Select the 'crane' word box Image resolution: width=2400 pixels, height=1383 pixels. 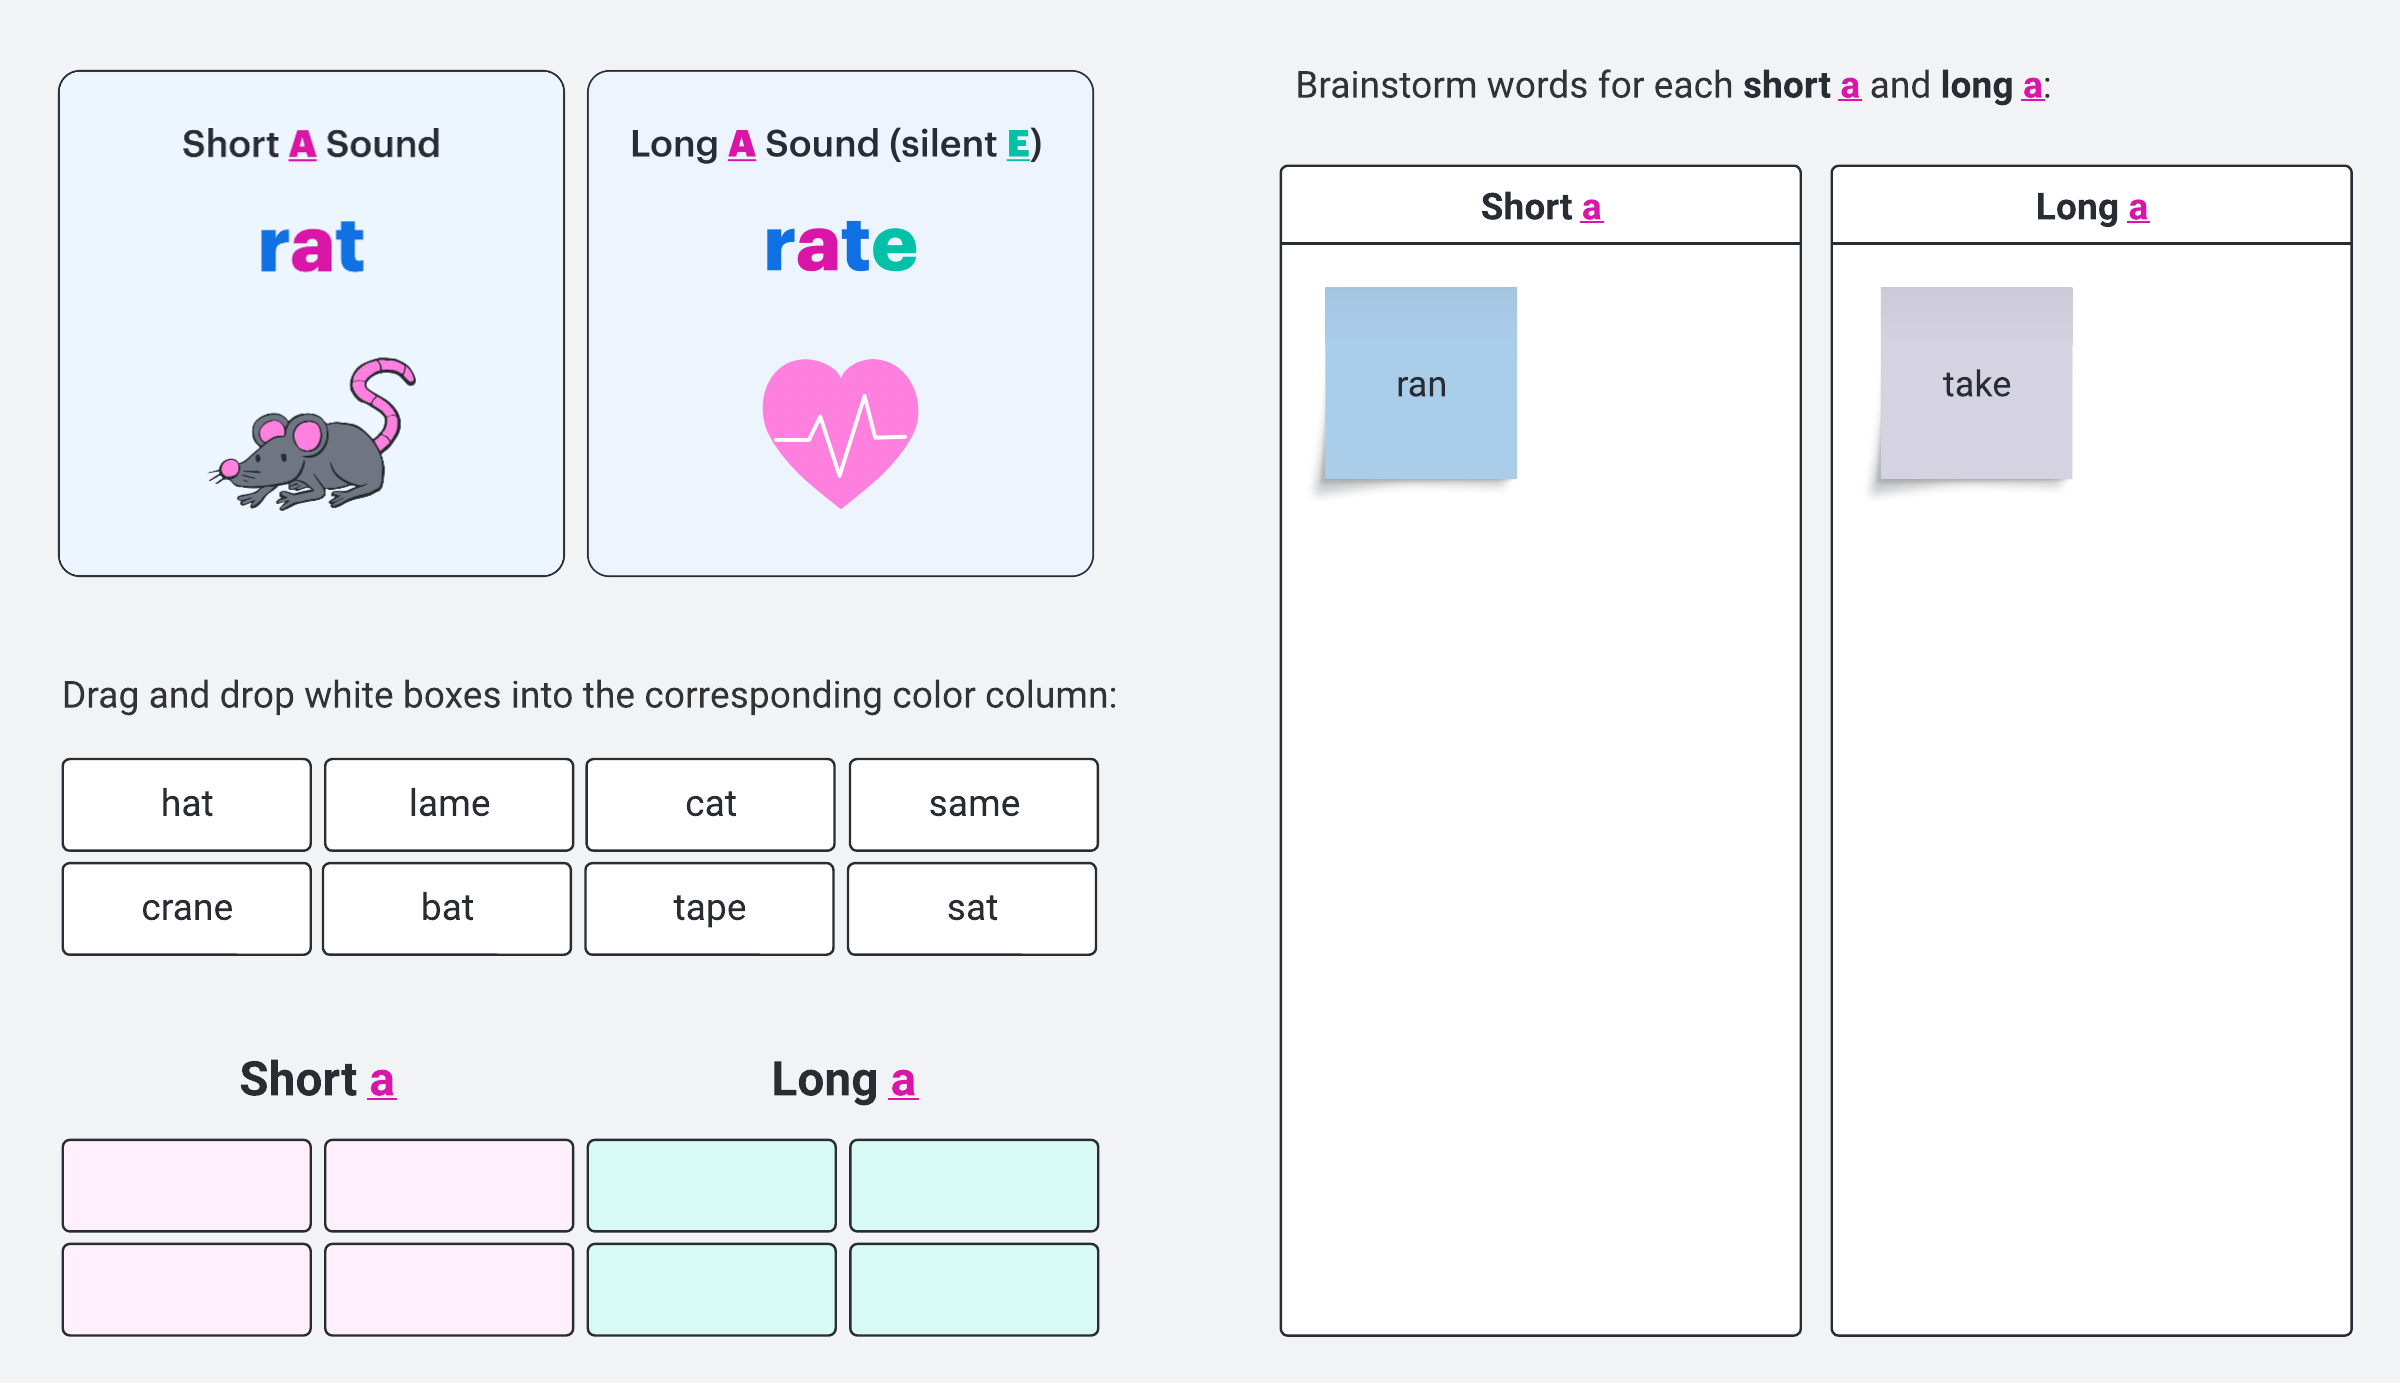pyautogui.click(x=187, y=908)
